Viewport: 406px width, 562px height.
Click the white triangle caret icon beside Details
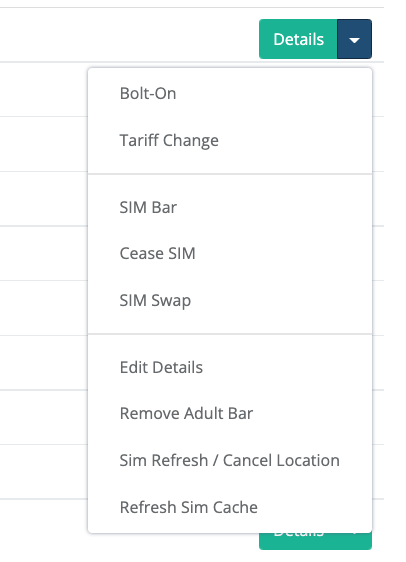(354, 40)
